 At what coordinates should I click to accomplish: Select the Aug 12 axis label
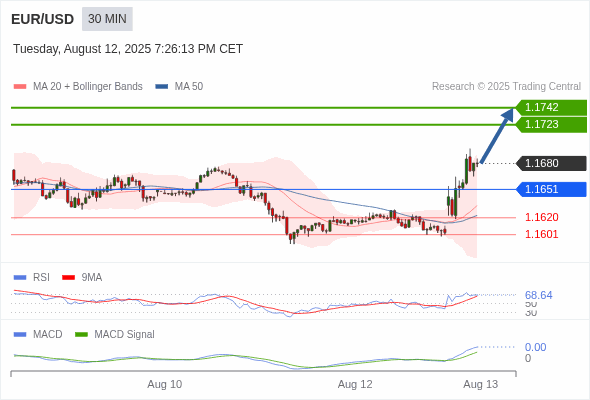(x=355, y=384)
